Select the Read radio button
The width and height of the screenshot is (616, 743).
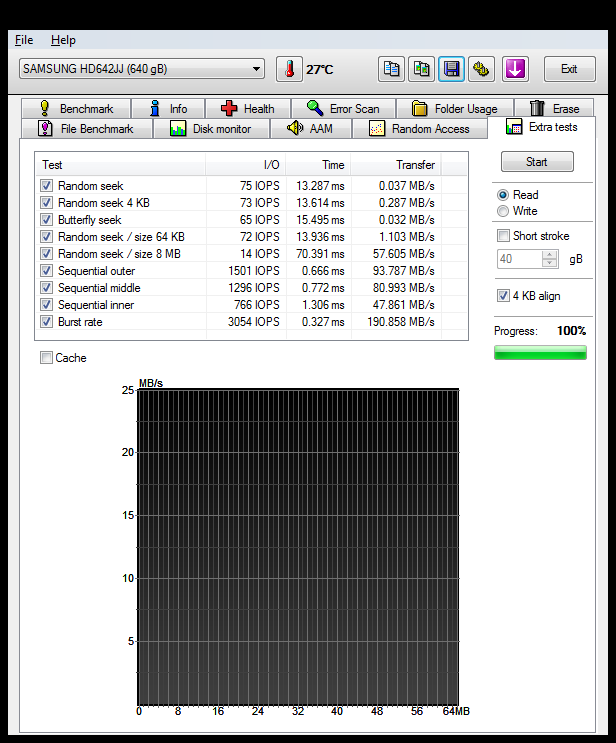pyautogui.click(x=503, y=195)
